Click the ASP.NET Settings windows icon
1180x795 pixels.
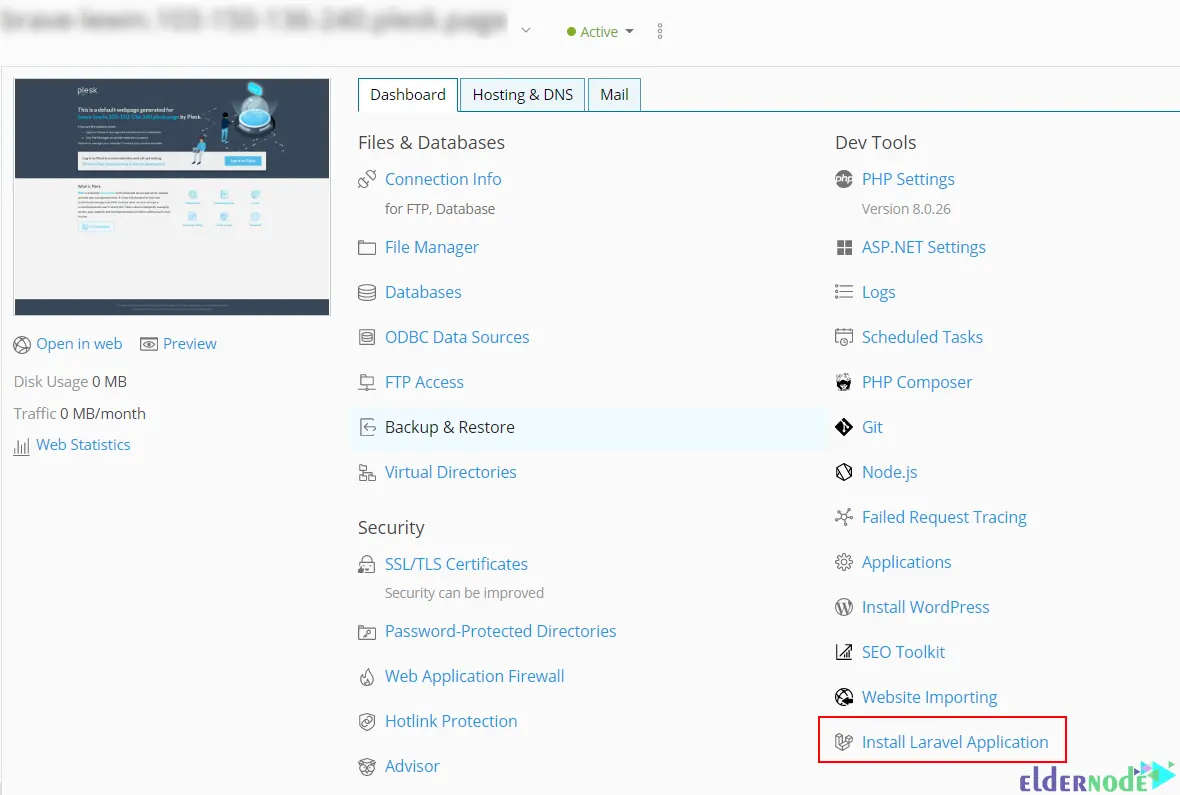pyautogui.click(x=844, y=248)
